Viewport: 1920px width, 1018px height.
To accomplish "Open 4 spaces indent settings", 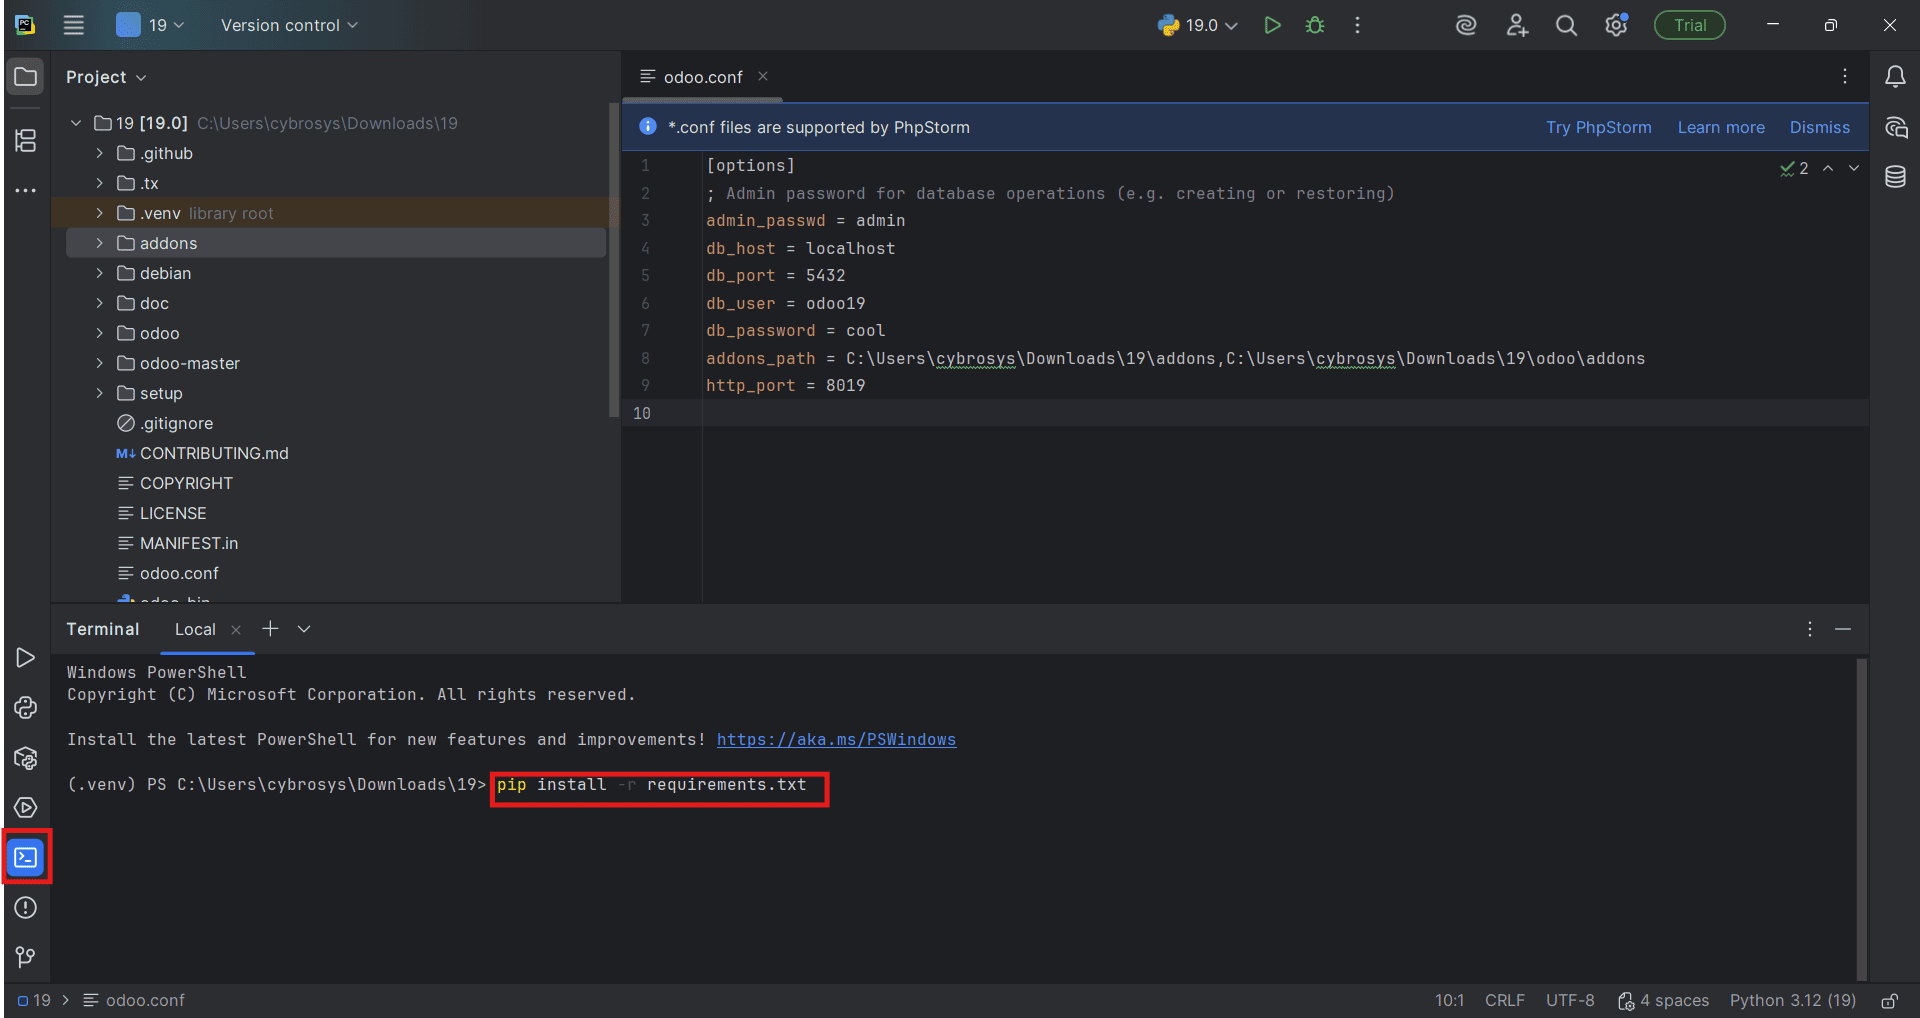I will (x=1664, y=1000).
